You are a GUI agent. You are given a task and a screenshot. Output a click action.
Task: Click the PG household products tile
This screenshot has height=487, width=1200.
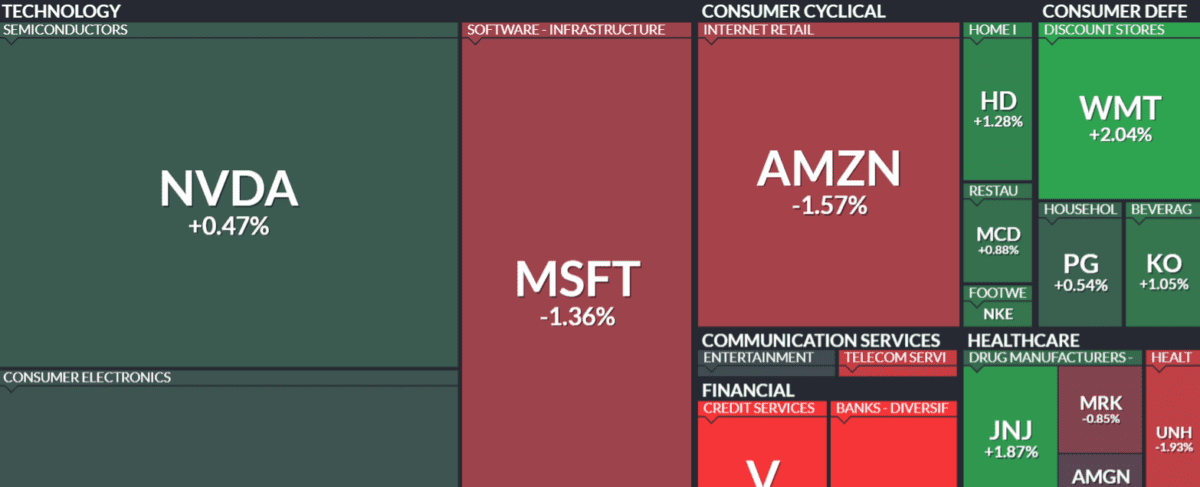coord(1081,272)
